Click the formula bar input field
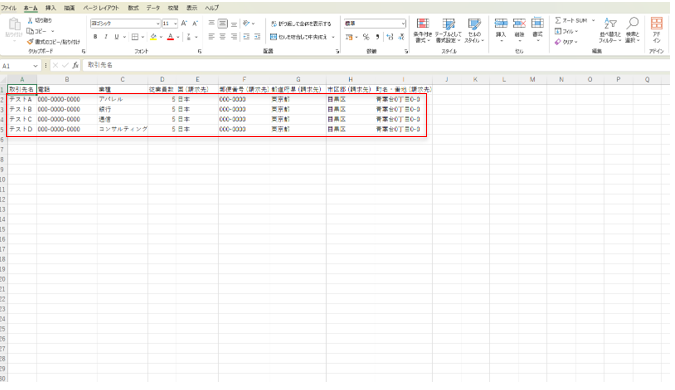The height and width of the screenshot is (390, 675). tap(377, 65)
